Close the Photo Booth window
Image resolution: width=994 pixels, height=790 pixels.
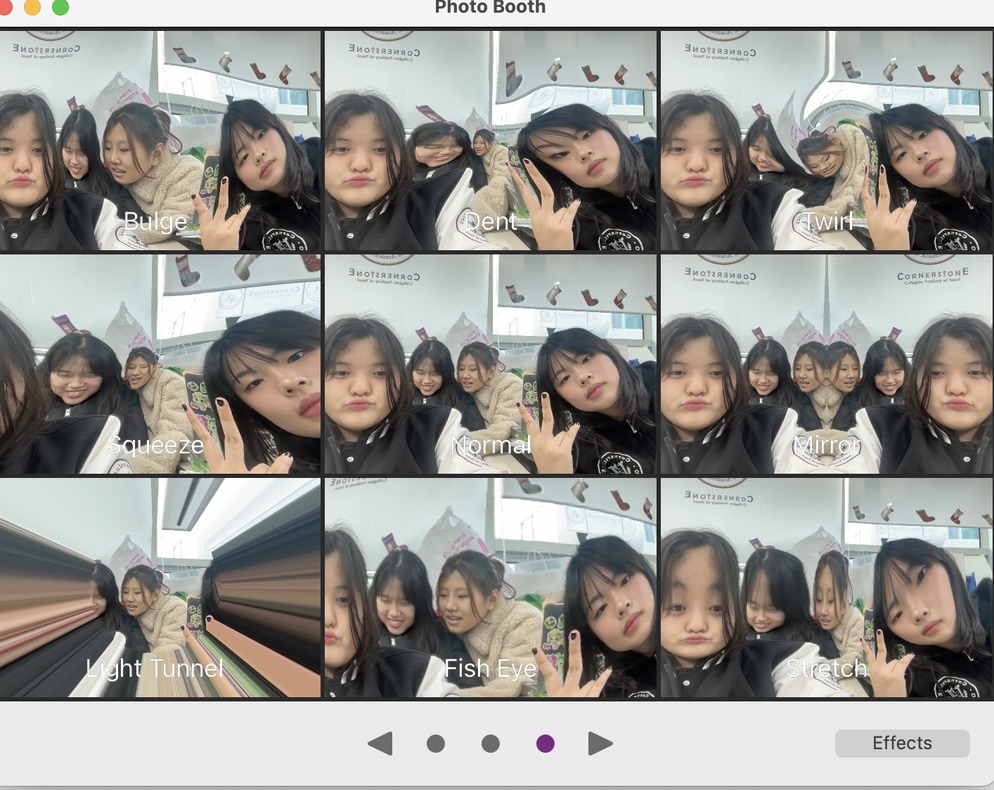[5, 6]
